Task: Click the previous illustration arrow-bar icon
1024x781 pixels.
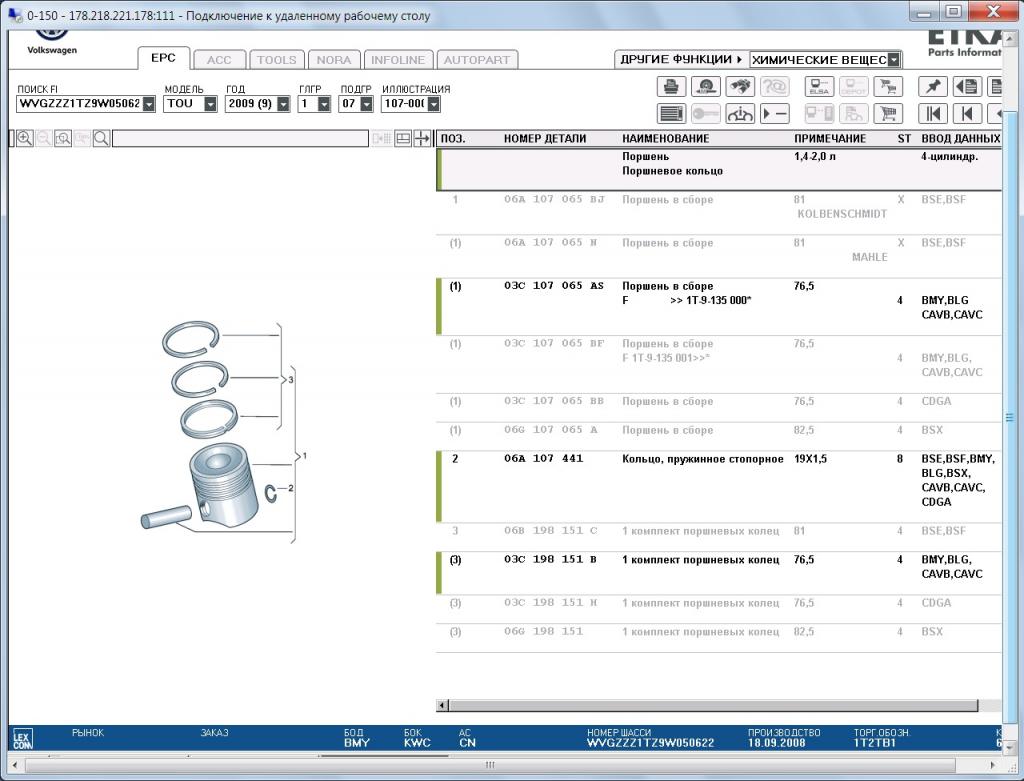Action: pos(967,114)
